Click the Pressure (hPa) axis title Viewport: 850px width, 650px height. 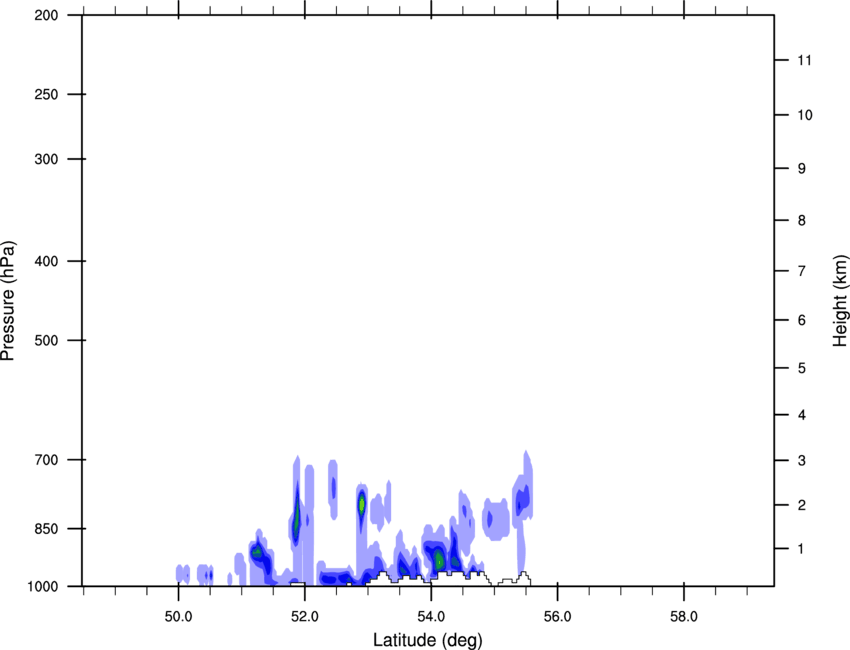pyautogui.click(x=8, y=301)
